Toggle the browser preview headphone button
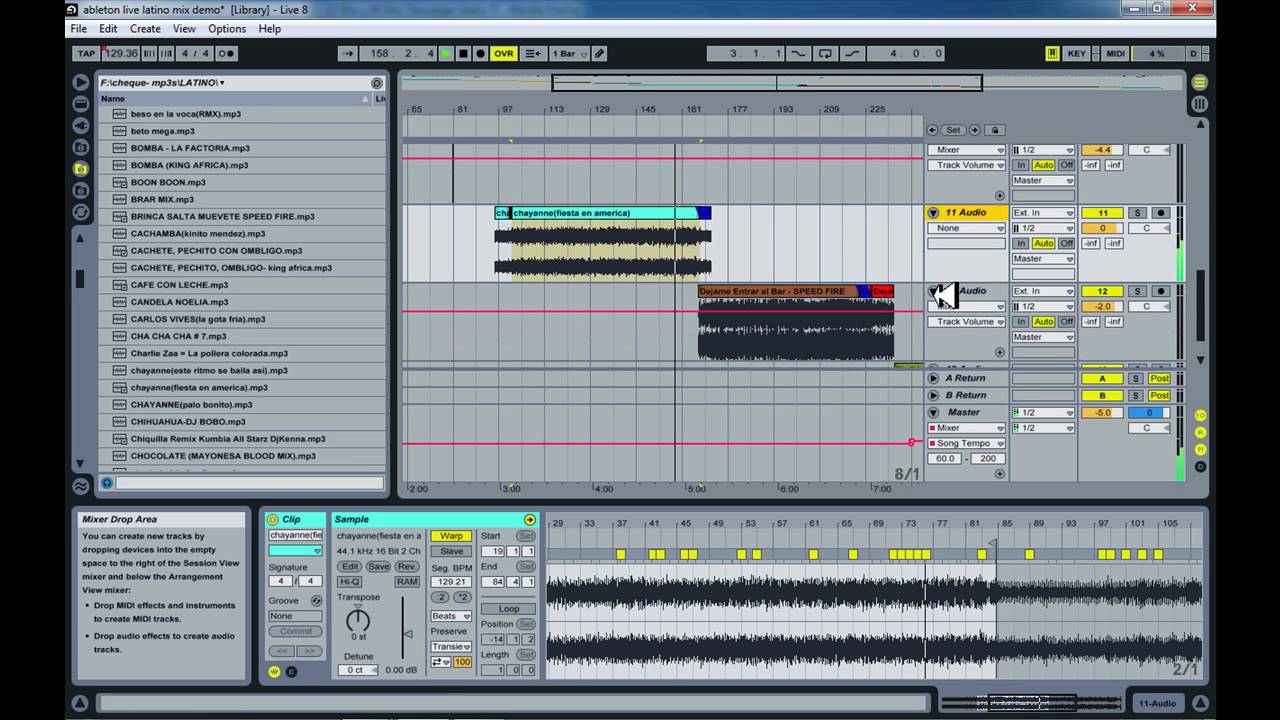Image resolution: width=1280 pixels, height=720 pixels. tap(107, 483)
